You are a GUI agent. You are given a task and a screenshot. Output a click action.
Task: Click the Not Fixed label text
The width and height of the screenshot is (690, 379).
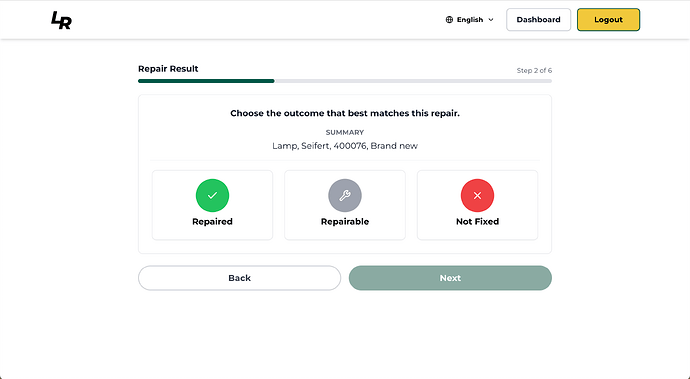click(477, 221)
